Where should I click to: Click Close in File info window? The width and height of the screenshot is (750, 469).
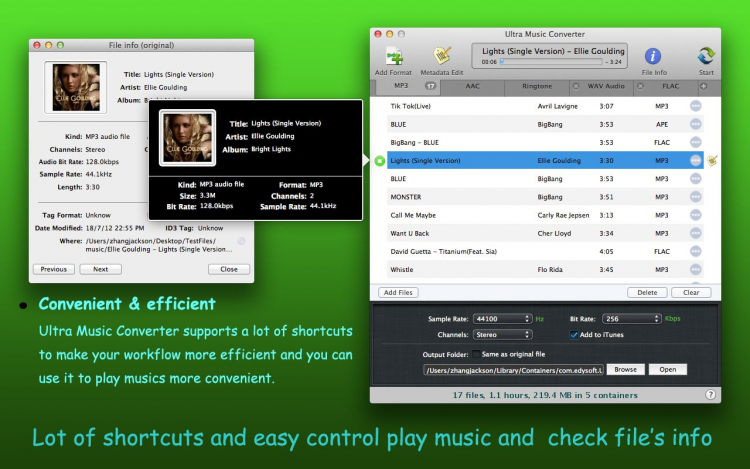click(229, 269)
